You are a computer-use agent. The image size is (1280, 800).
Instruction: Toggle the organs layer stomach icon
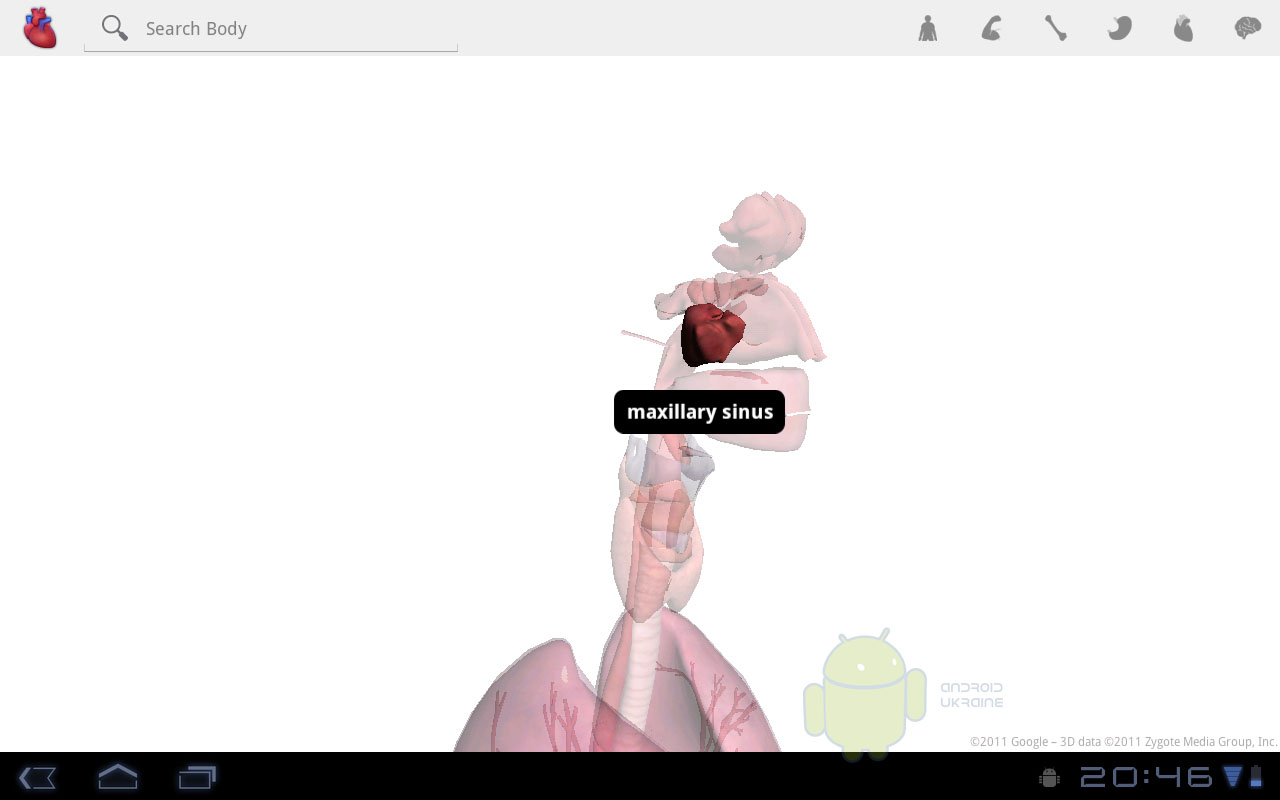[1119, 28]
